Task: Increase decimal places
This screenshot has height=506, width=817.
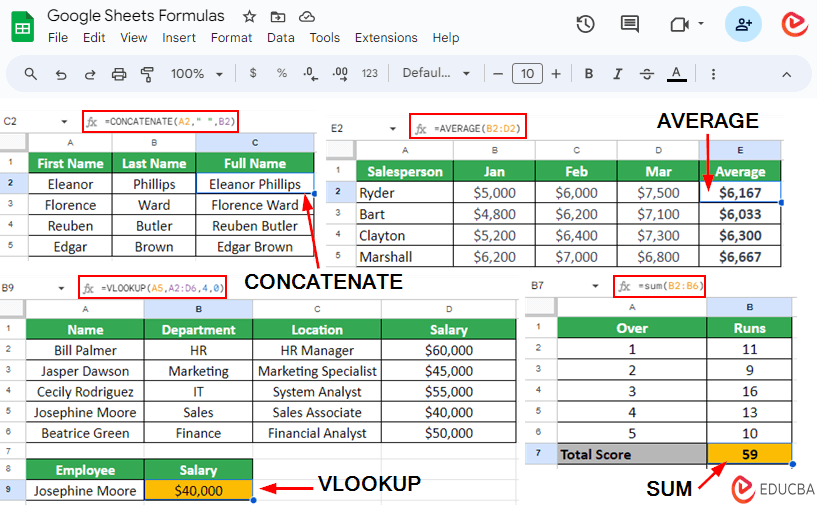Action: click(x=340, y=74)
